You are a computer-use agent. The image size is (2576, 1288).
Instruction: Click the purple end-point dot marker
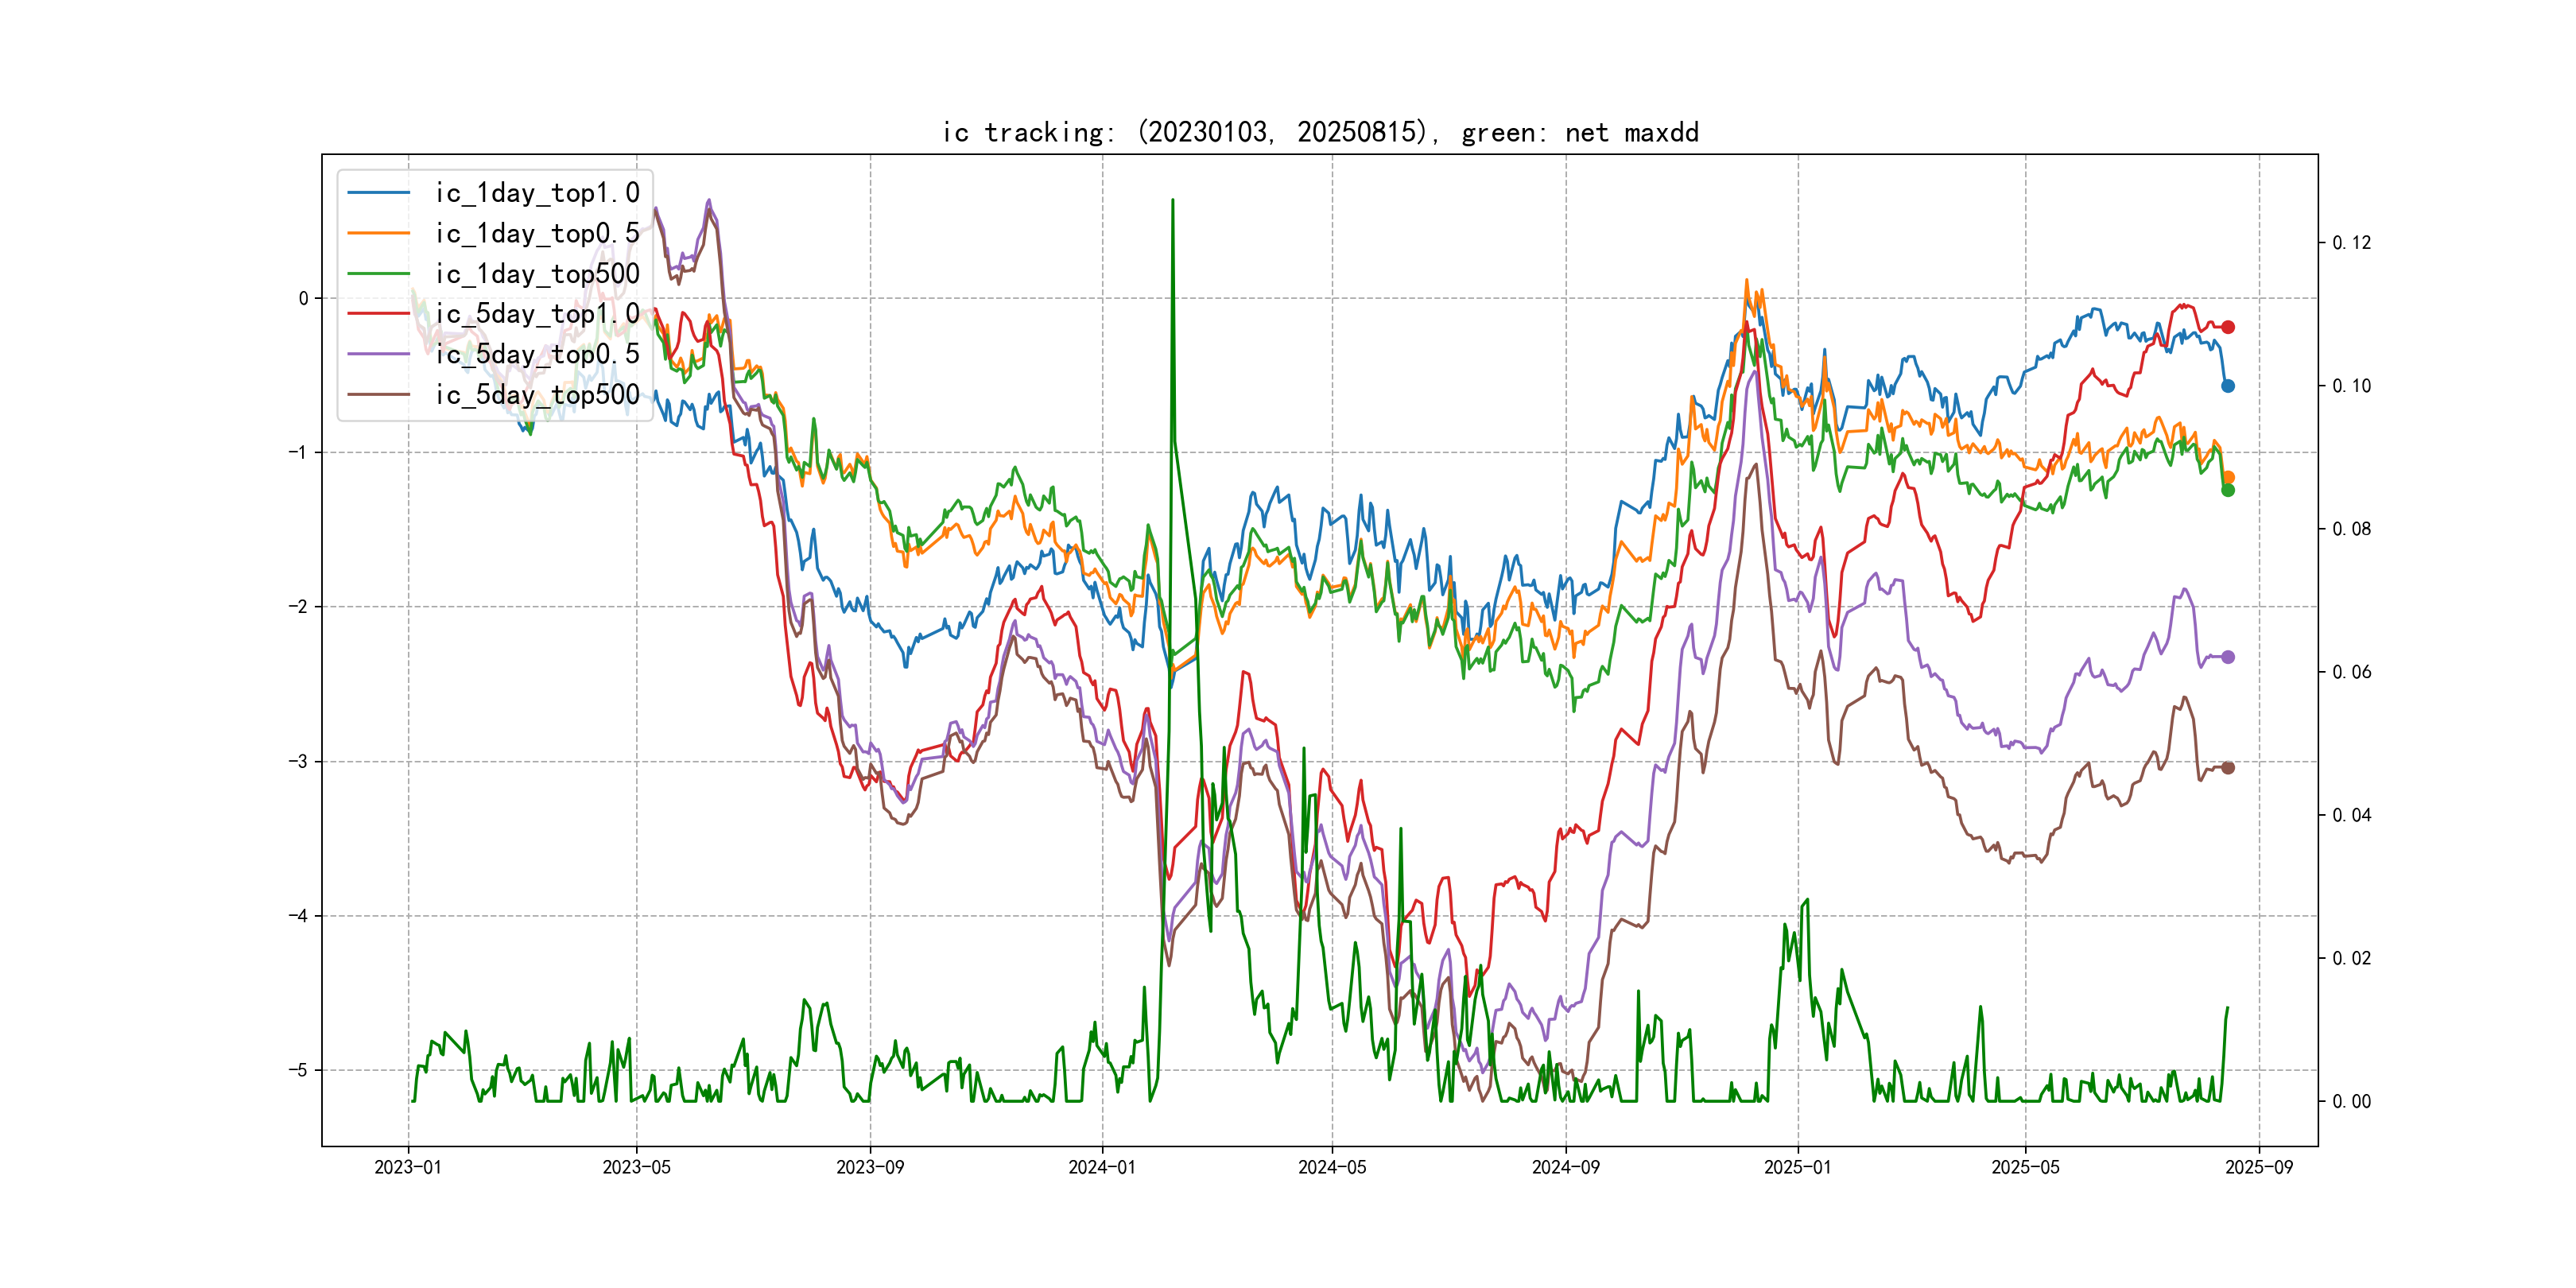(2227, 657)
